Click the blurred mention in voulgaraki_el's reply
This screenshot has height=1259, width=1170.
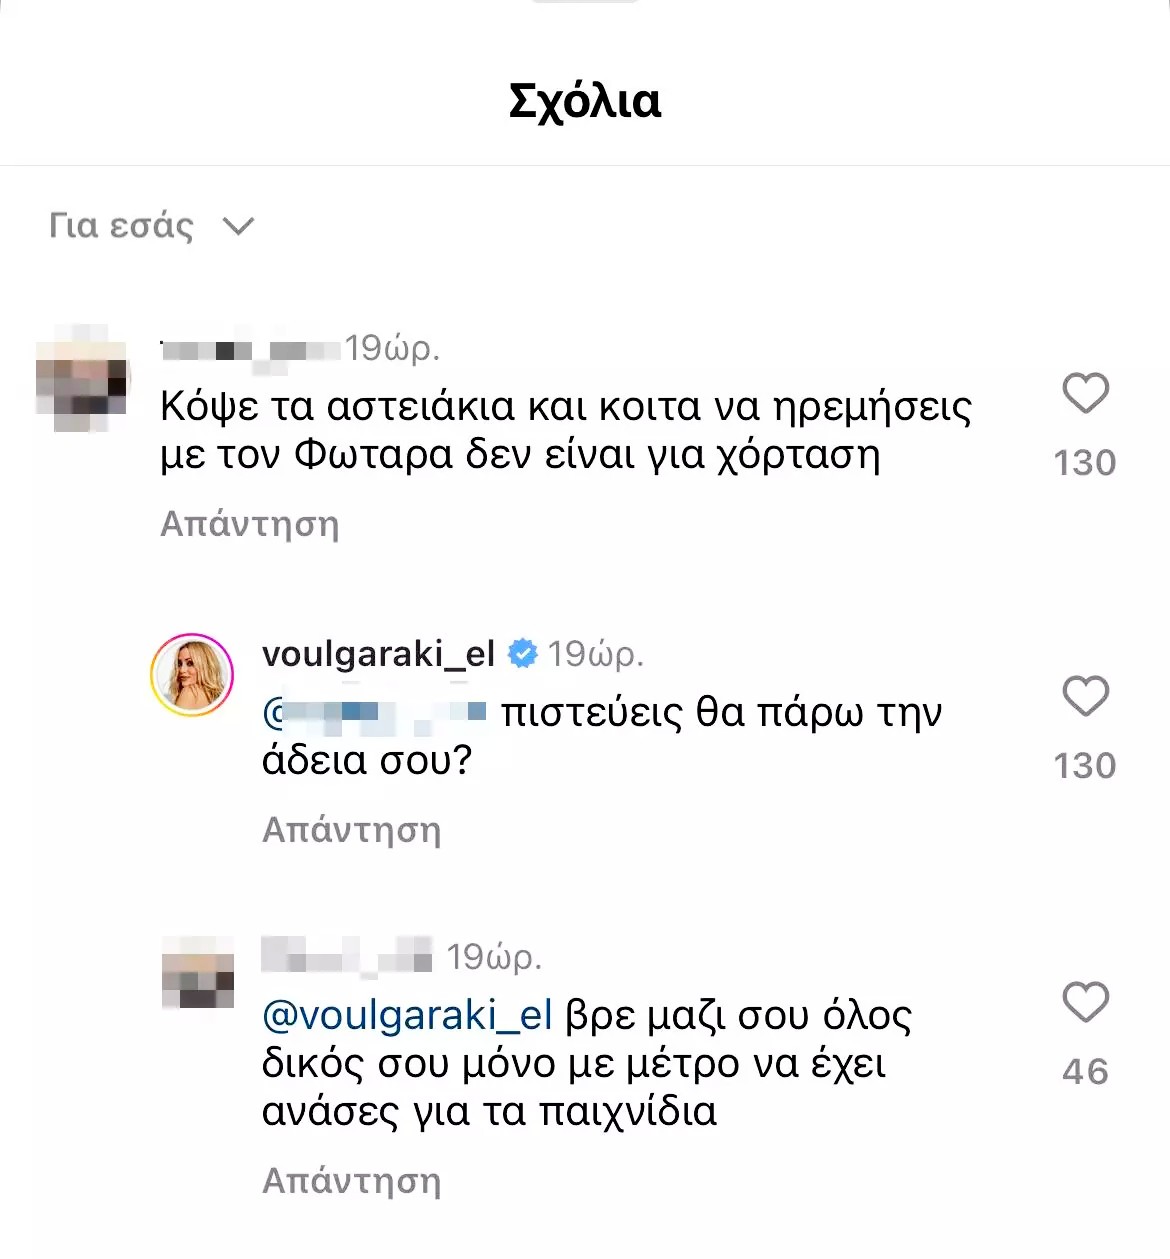pyautogui.click(x=375, y=713)
